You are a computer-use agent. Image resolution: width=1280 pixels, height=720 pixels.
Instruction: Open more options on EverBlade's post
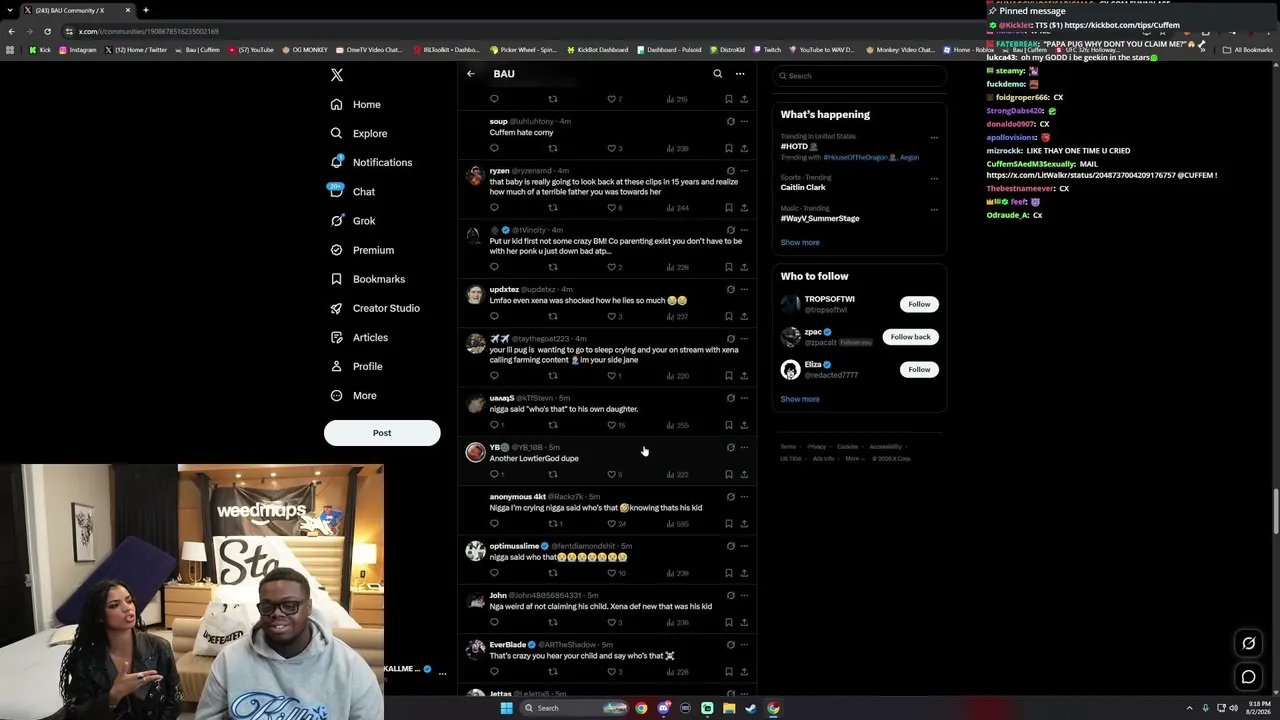tap(744, 645)
